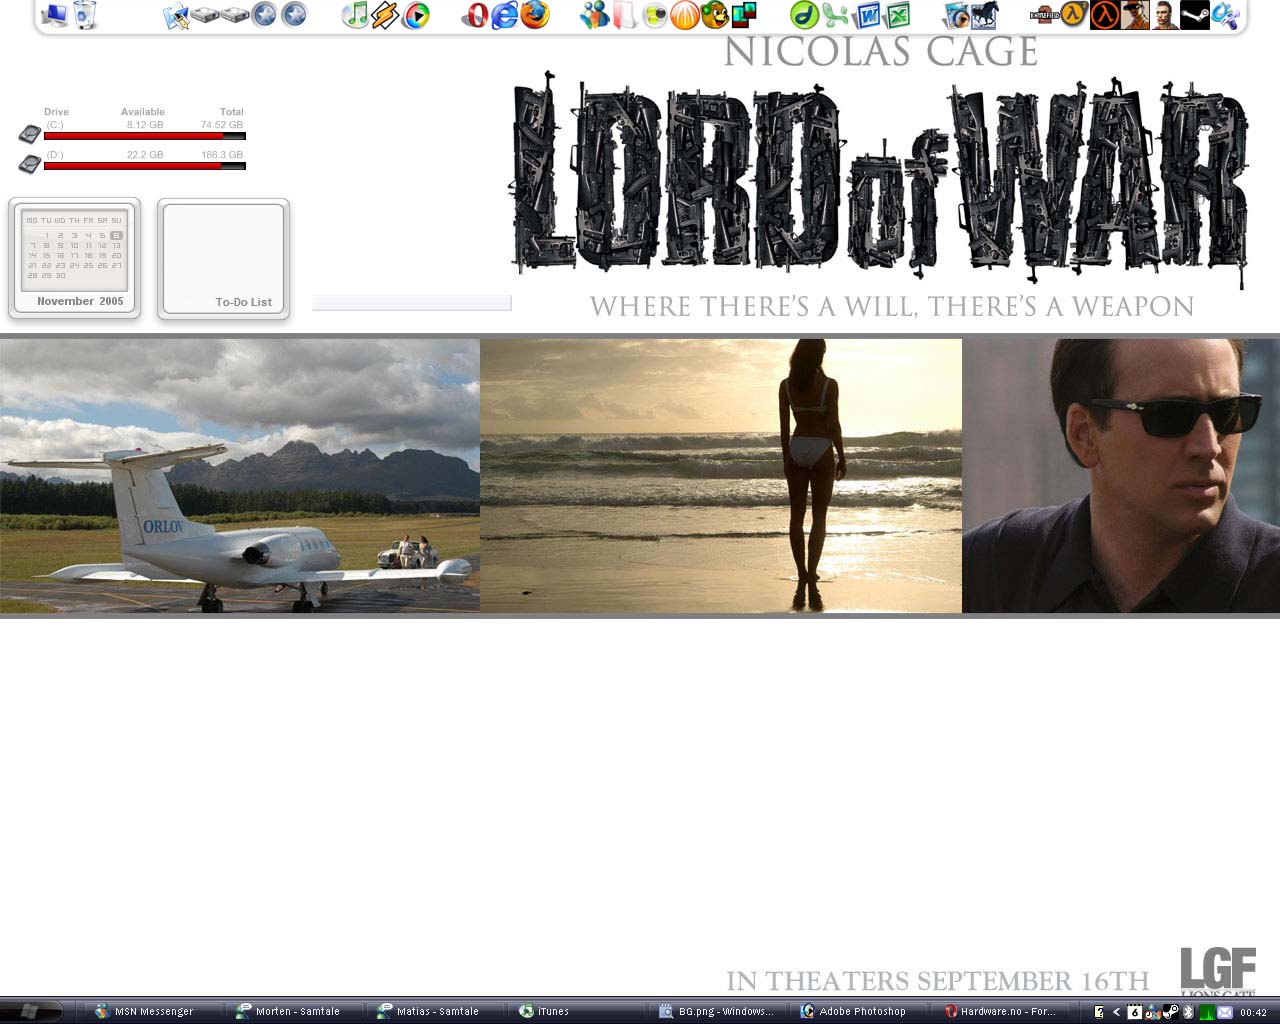Click the C: drive disk icon
Viewport: 1280px width, 1024px height.
tap(29, 133)
